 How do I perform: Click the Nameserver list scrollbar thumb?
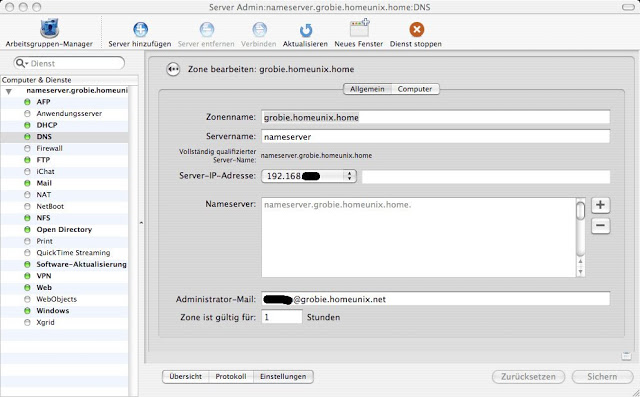coord(580,211)
